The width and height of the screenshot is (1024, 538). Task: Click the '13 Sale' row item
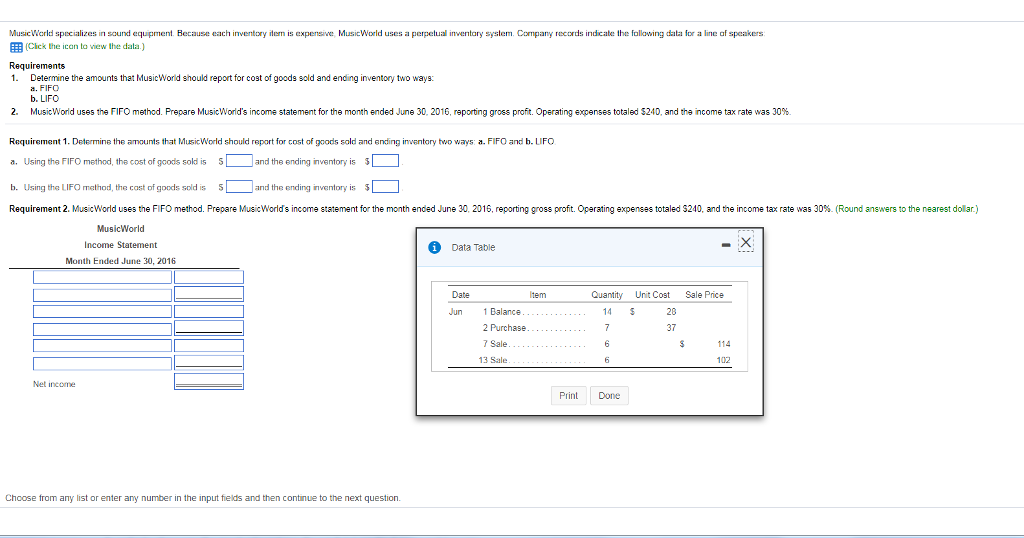coord(492,360)
